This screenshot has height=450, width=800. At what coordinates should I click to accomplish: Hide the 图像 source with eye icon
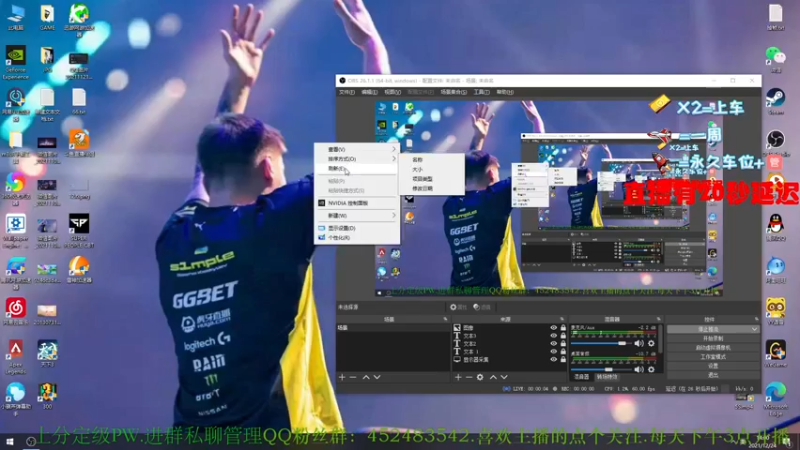point(554,328)
